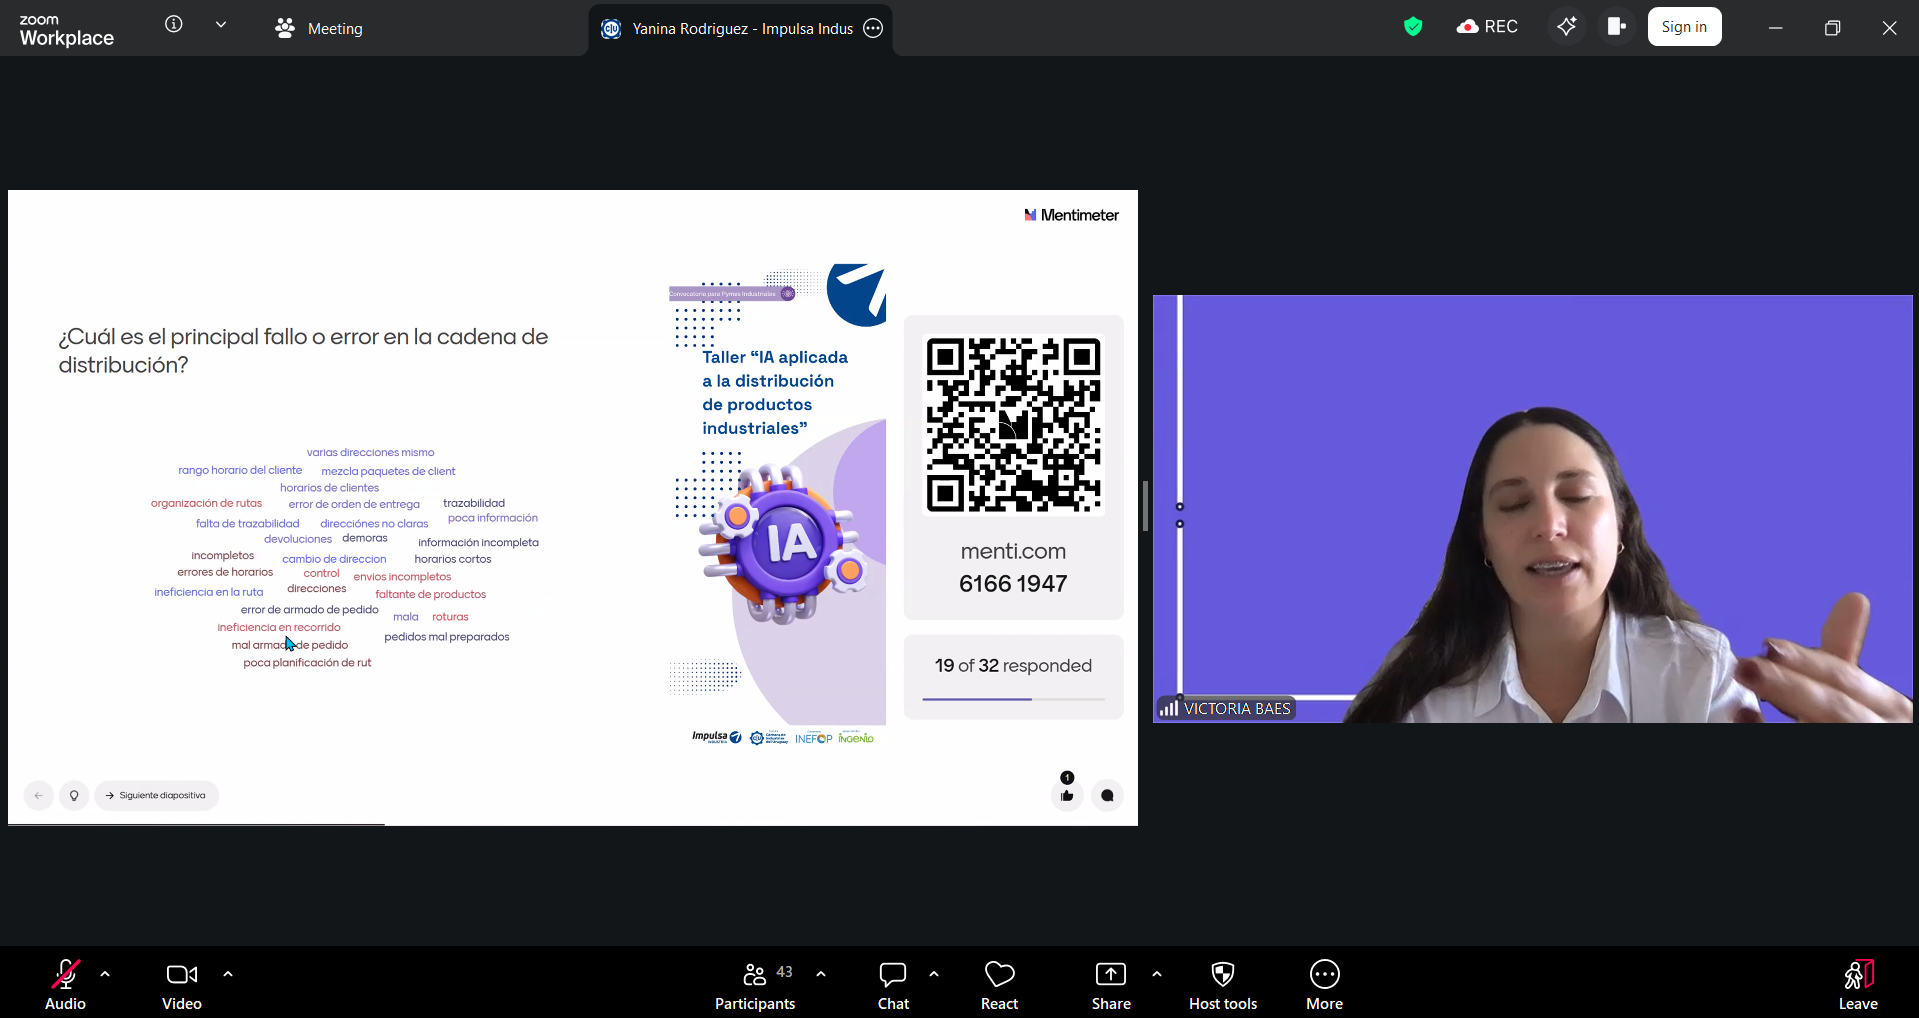Expand video options arrow next to Video
Viewport: 1919px width, 1018px height.
coord(228,974)
